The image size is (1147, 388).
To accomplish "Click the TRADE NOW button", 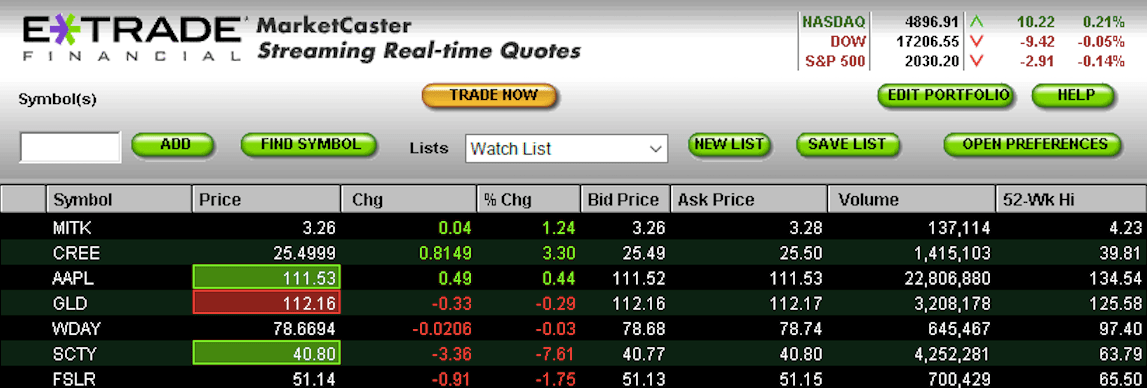I will click(490, 96).
